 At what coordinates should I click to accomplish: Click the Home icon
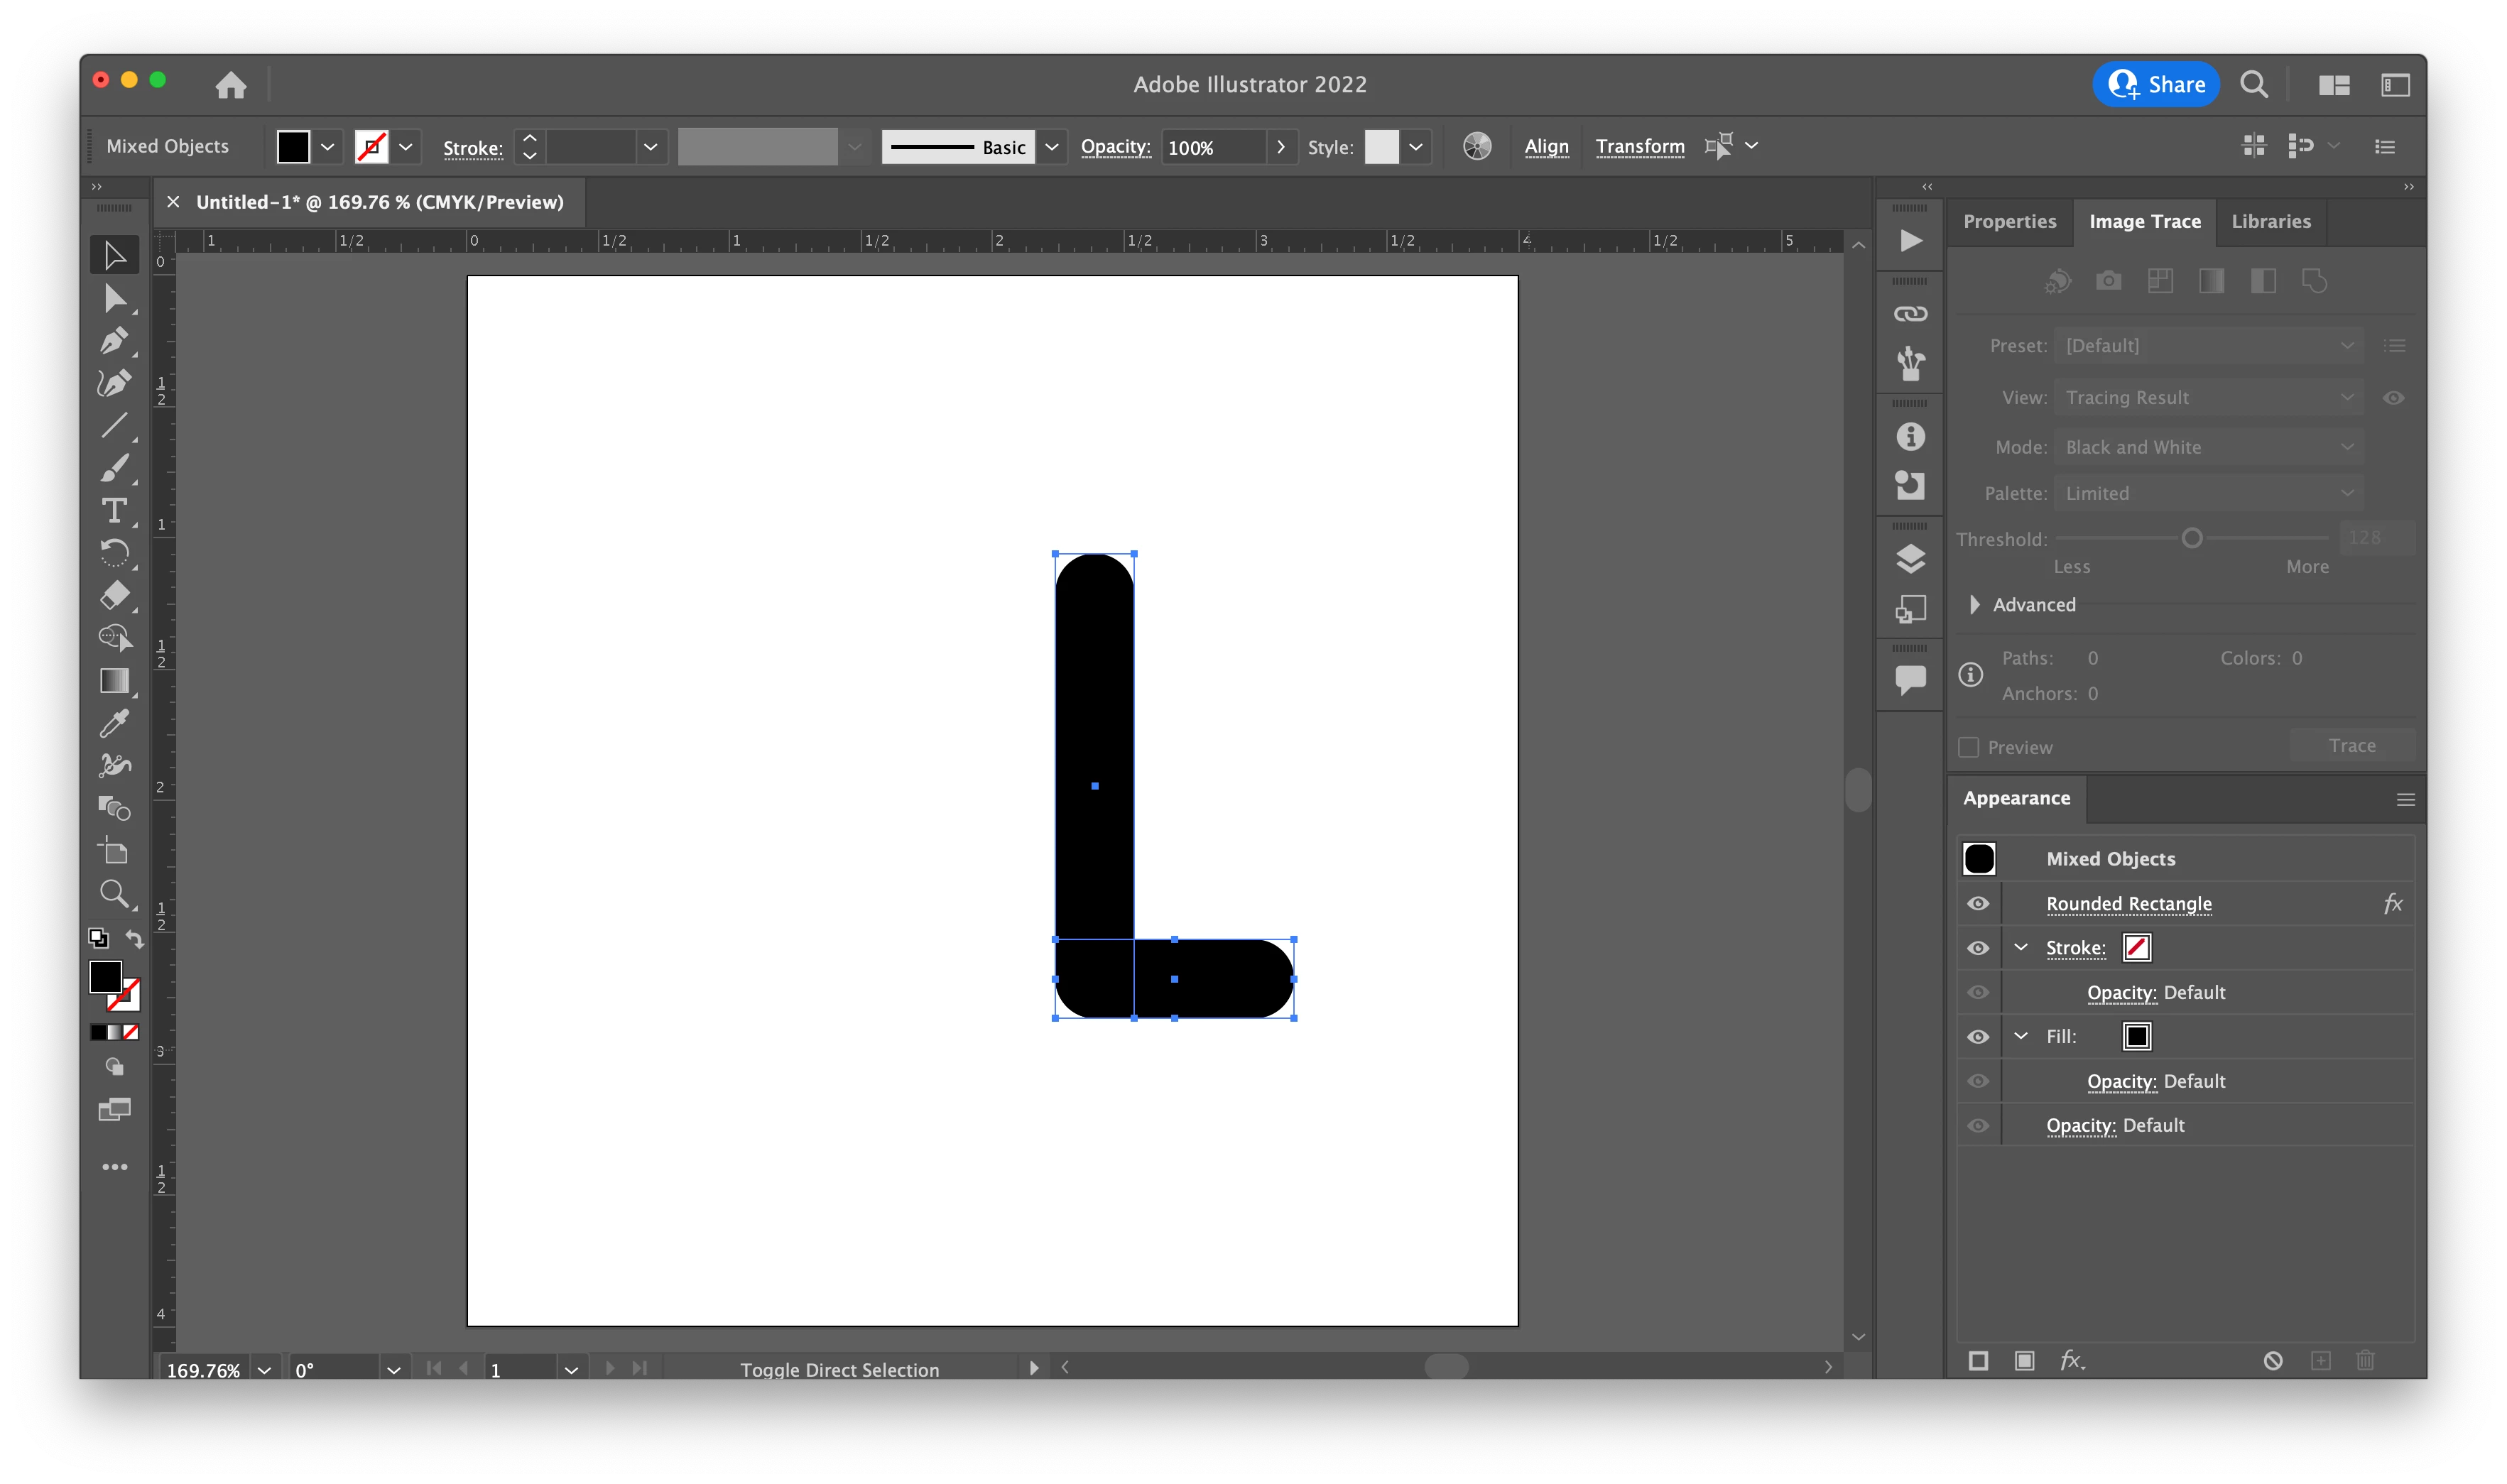[x=231, y=85]
